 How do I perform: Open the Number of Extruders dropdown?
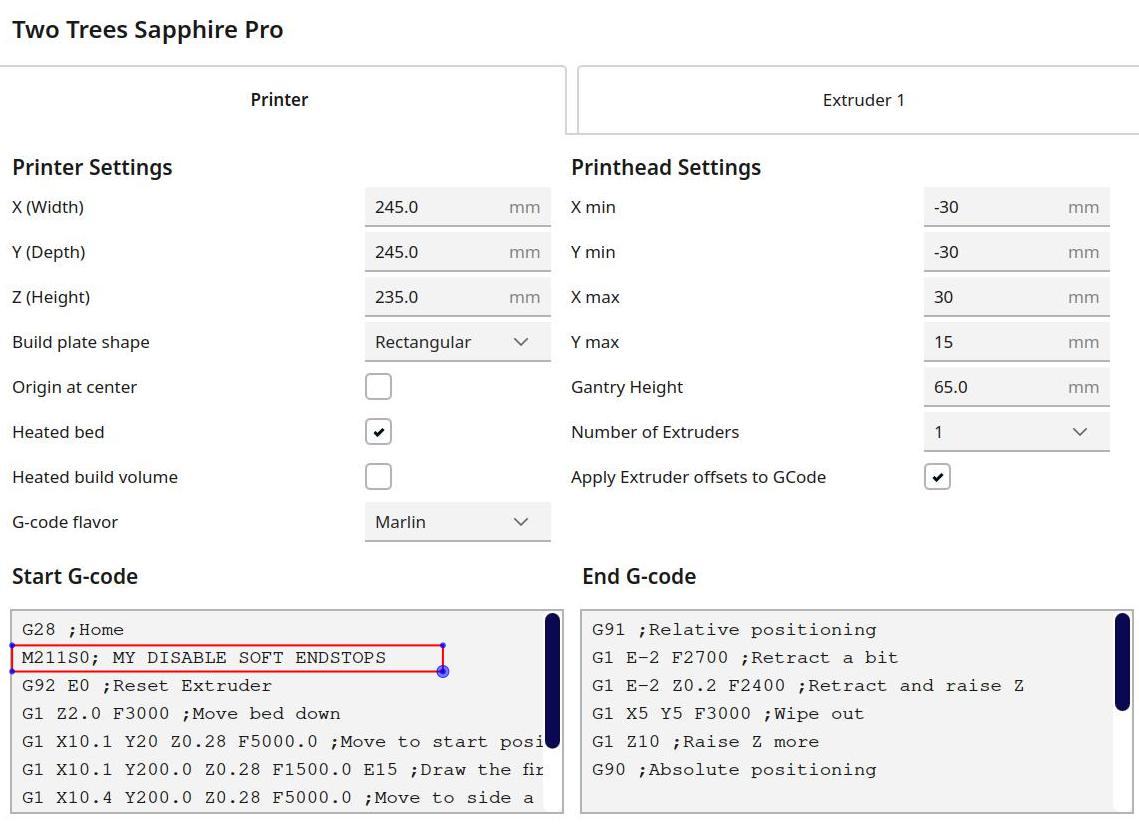tap(1016, 432)
